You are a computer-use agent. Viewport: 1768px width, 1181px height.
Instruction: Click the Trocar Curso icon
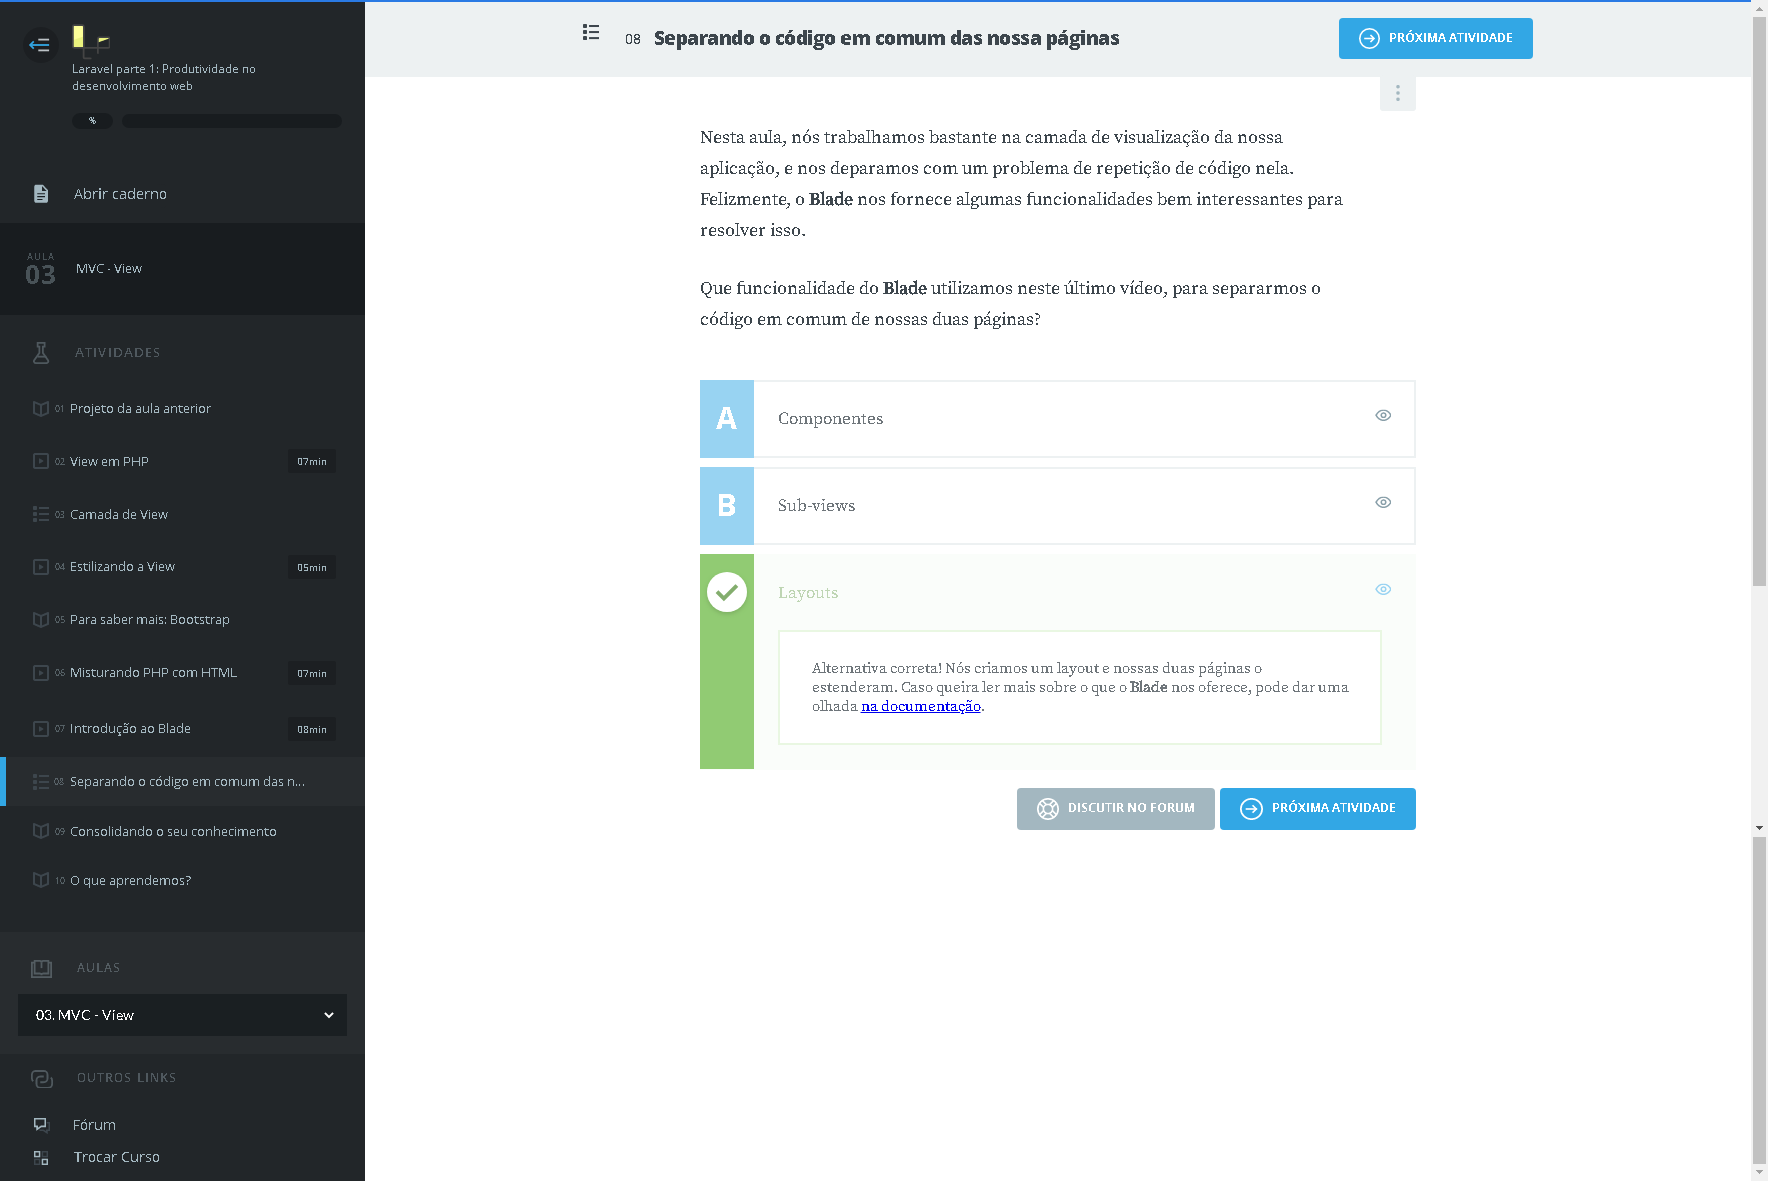click(x=41, y=1157)
